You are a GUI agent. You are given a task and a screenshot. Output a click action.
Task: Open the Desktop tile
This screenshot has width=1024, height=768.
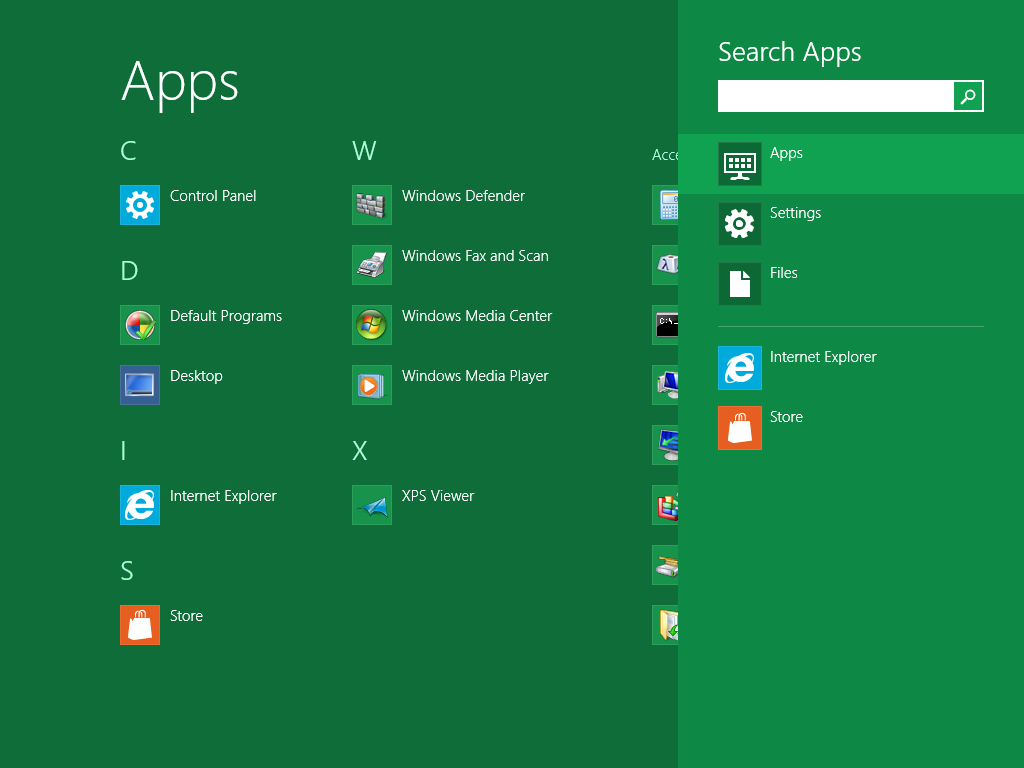click(x=140, y=385)
